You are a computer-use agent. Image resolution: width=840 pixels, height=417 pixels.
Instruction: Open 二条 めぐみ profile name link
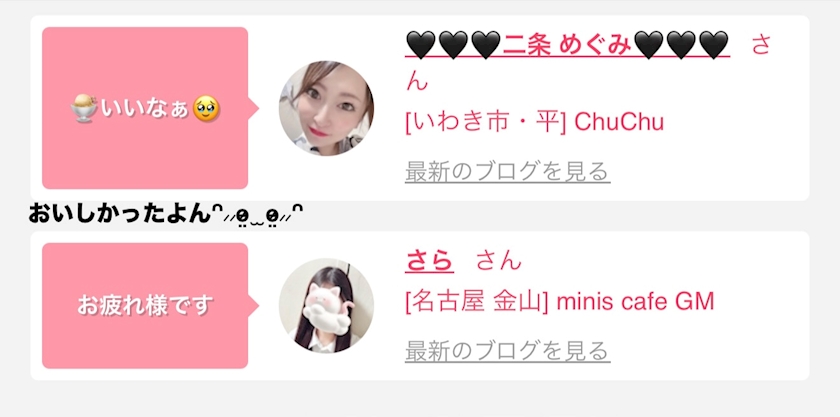click(x=567, y=44)
